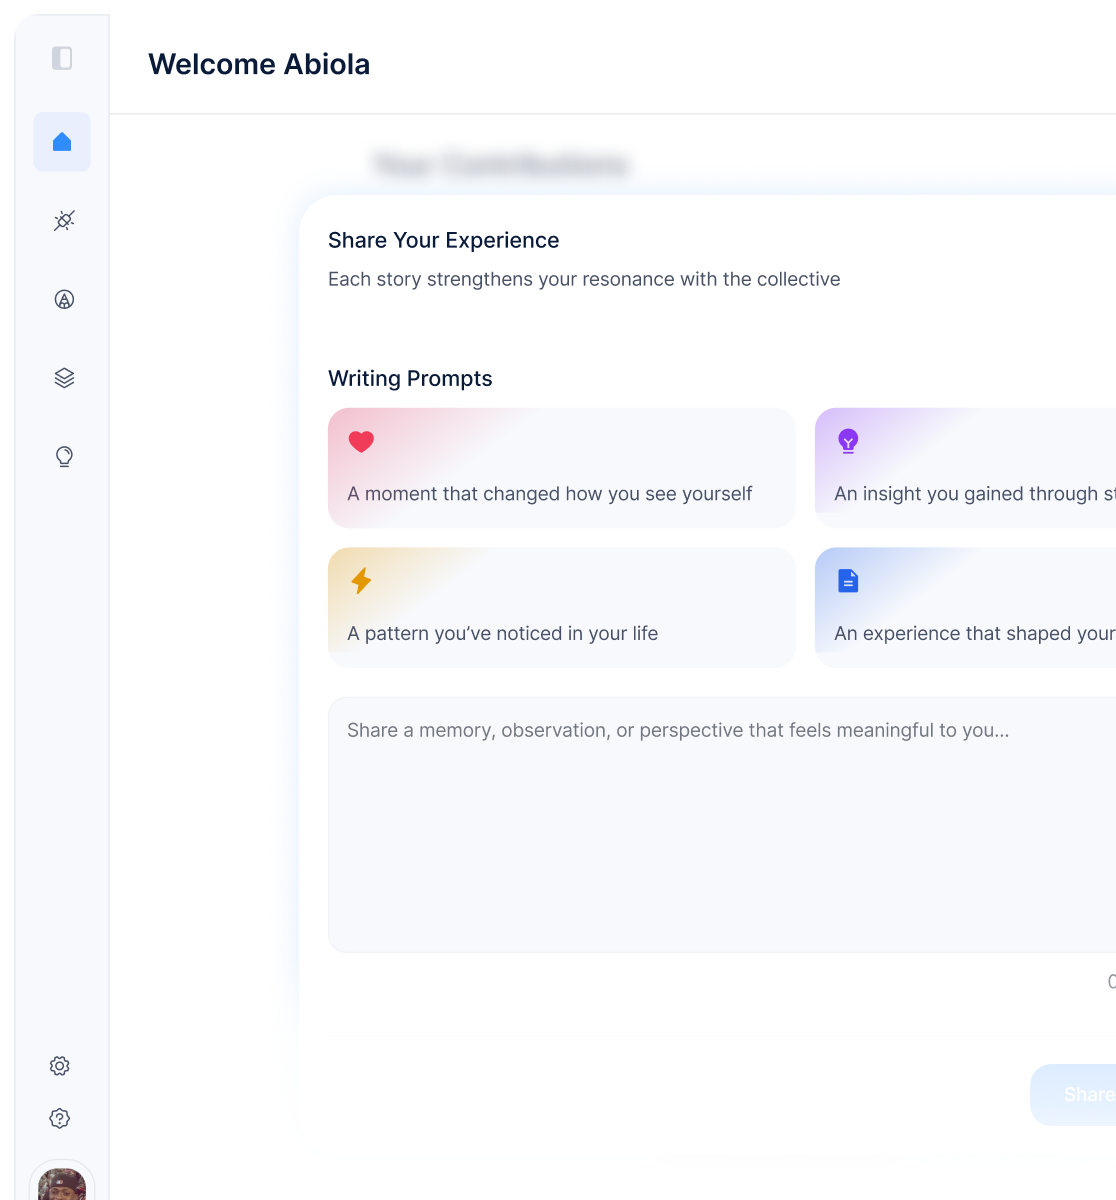1116x1200 pixels.
Task: Open Help via the question mark icon
Action: pyautogui.click(x=60, y=1118)
